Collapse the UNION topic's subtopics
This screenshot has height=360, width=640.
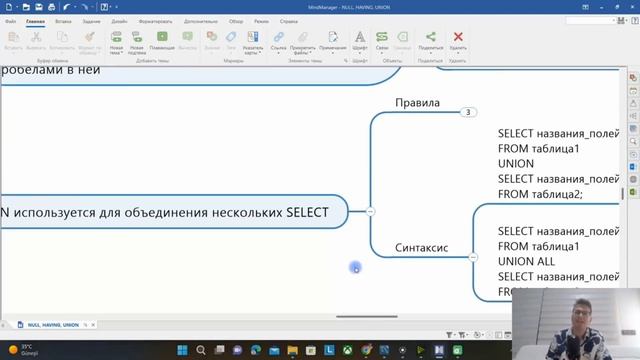coord(370,211)
